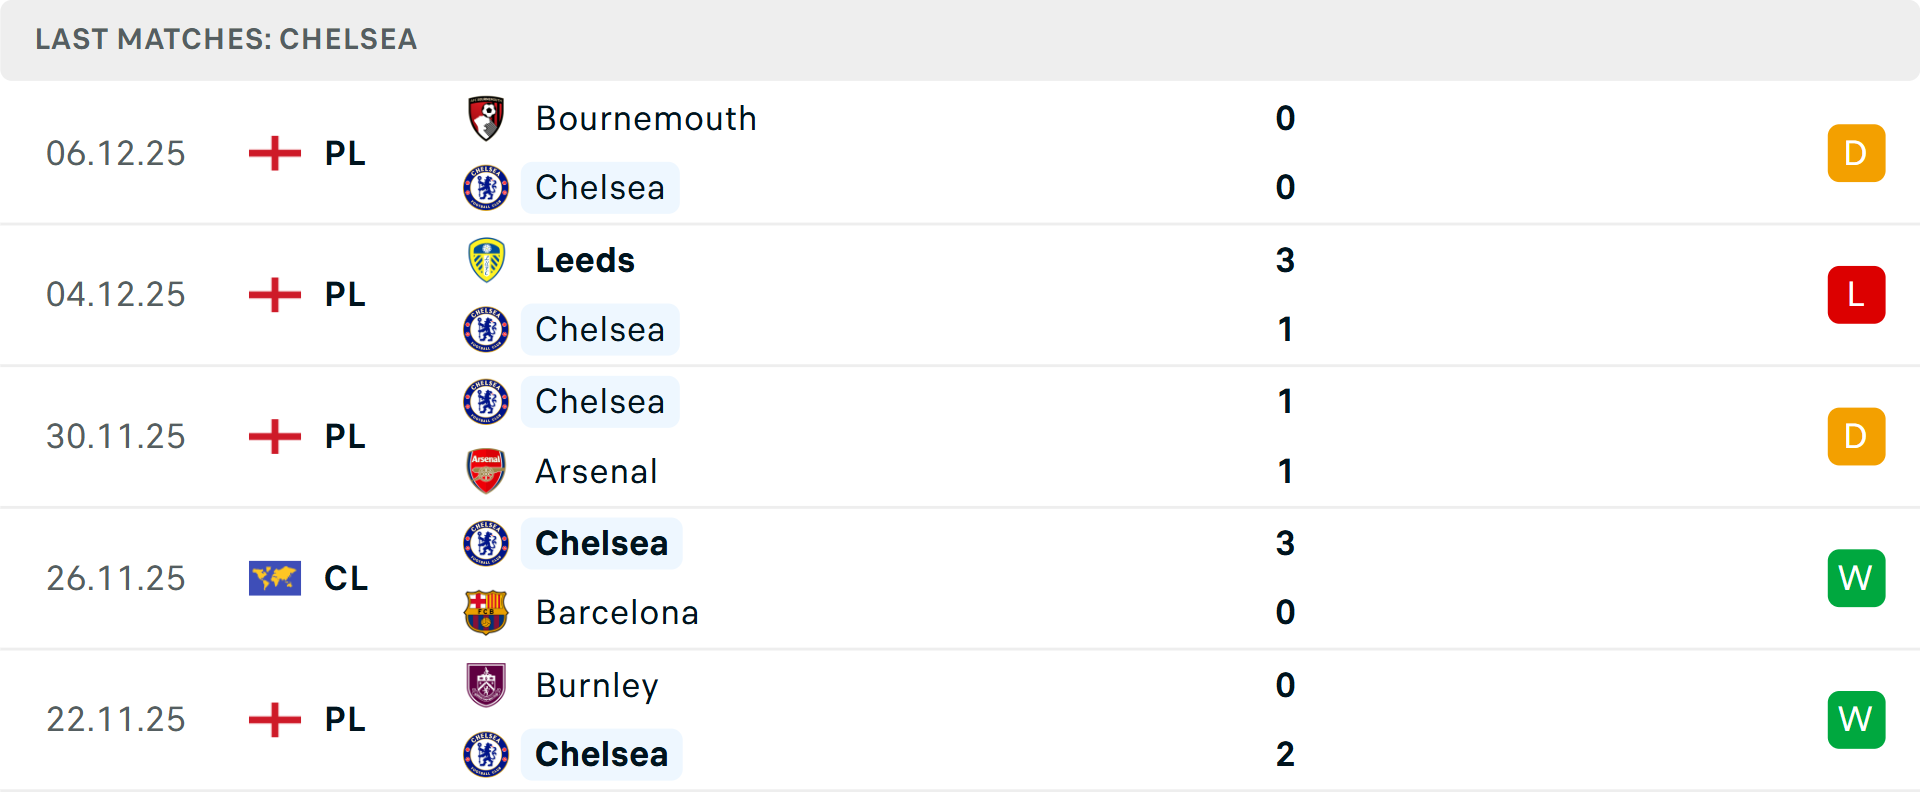Click the D badge for Bournemouth match
Viewport: 1920px width, 792px height.
[1856, 153]
